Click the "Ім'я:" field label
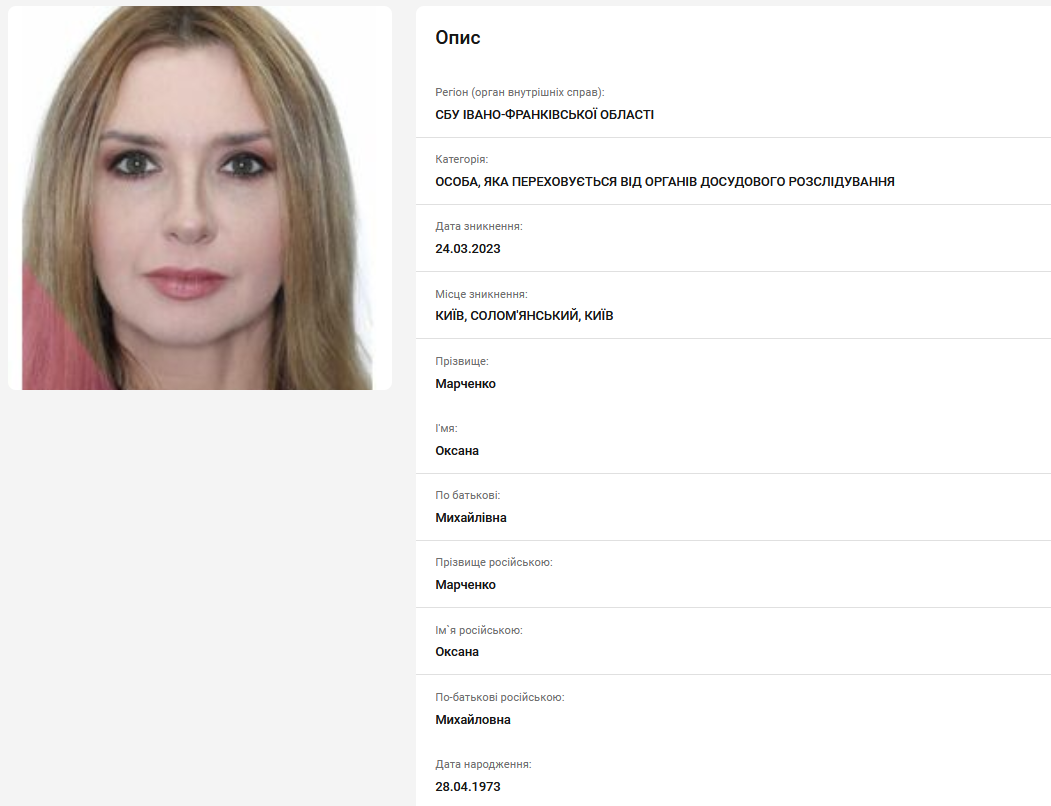Screen dimensions: 1051x806 click(x=446, y=428)
